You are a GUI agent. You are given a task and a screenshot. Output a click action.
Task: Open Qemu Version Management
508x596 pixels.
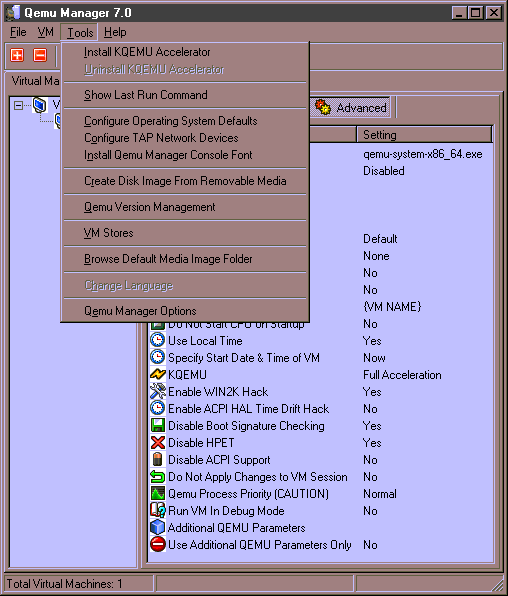click(185, 207)
